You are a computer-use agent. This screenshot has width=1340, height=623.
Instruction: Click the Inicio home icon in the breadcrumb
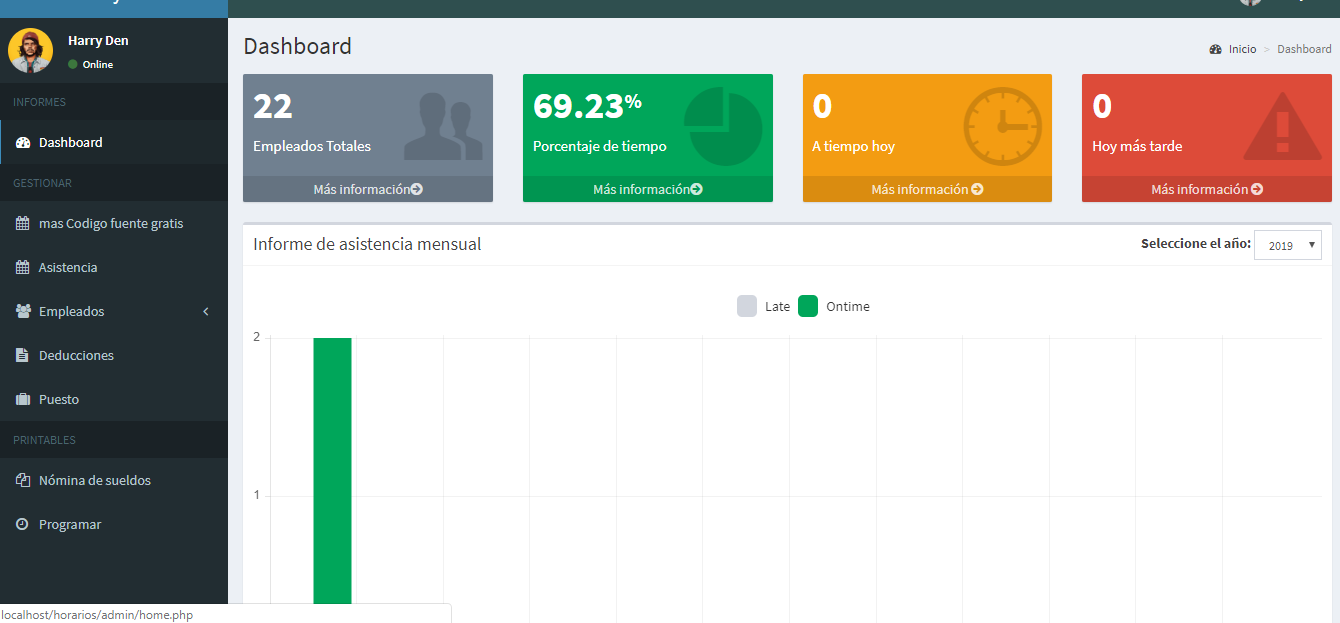point(1214,48)
